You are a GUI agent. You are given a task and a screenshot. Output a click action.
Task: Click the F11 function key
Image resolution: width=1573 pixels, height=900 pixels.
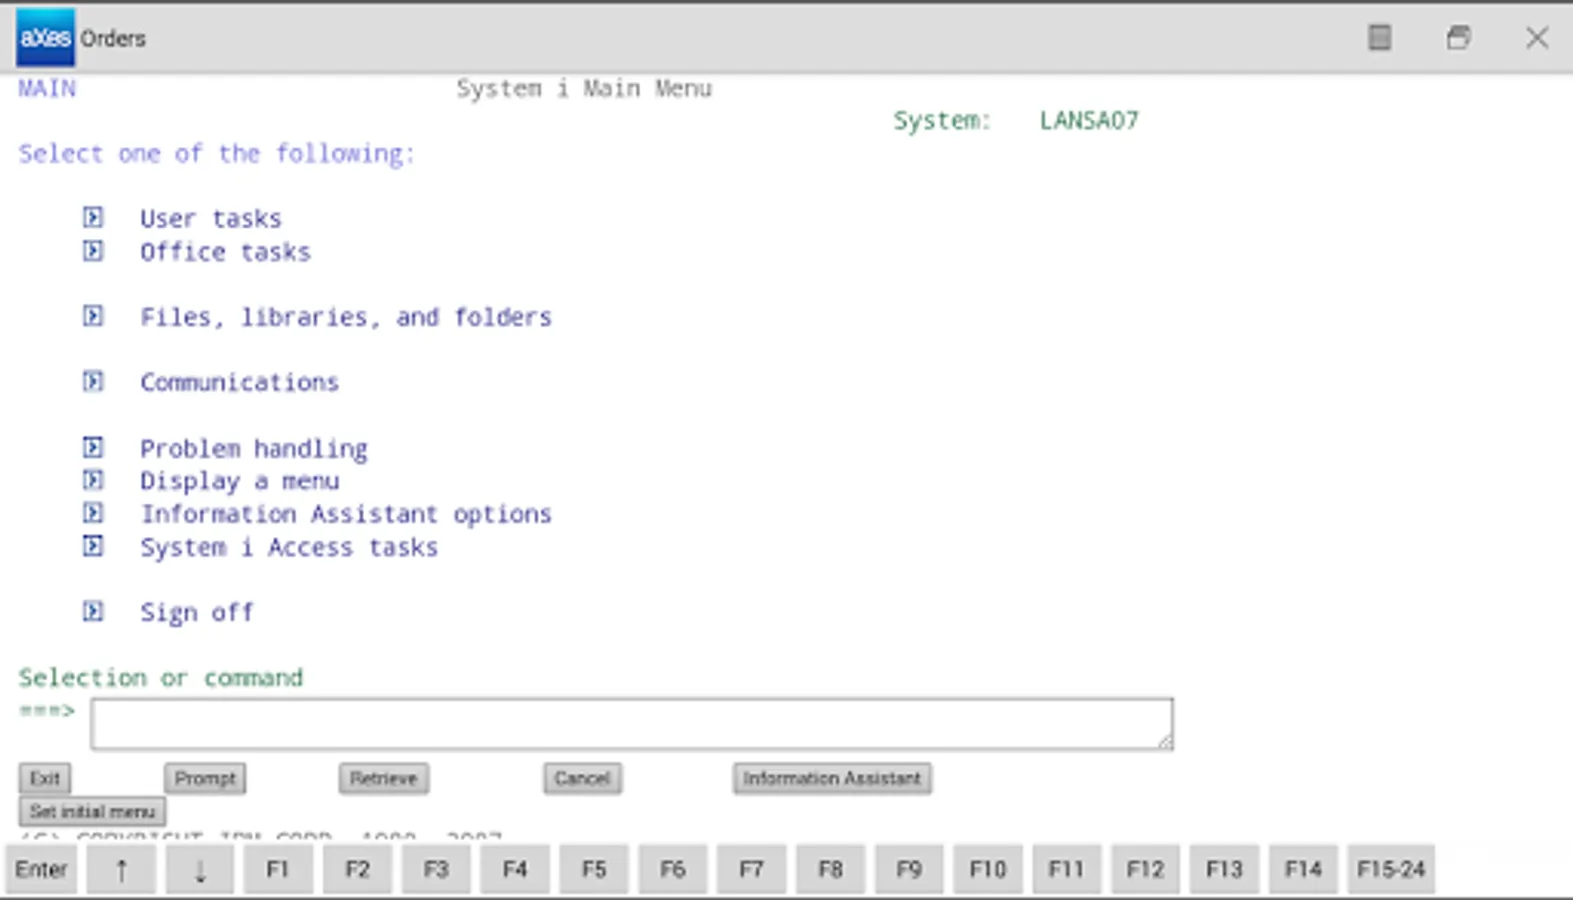(x=1066, y=869)
